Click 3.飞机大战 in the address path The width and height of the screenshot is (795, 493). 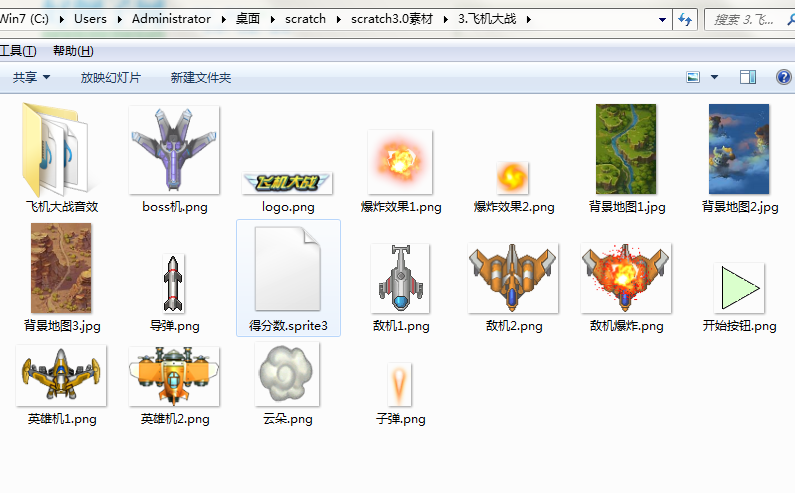pyautogui.click(x=487, y=19)
